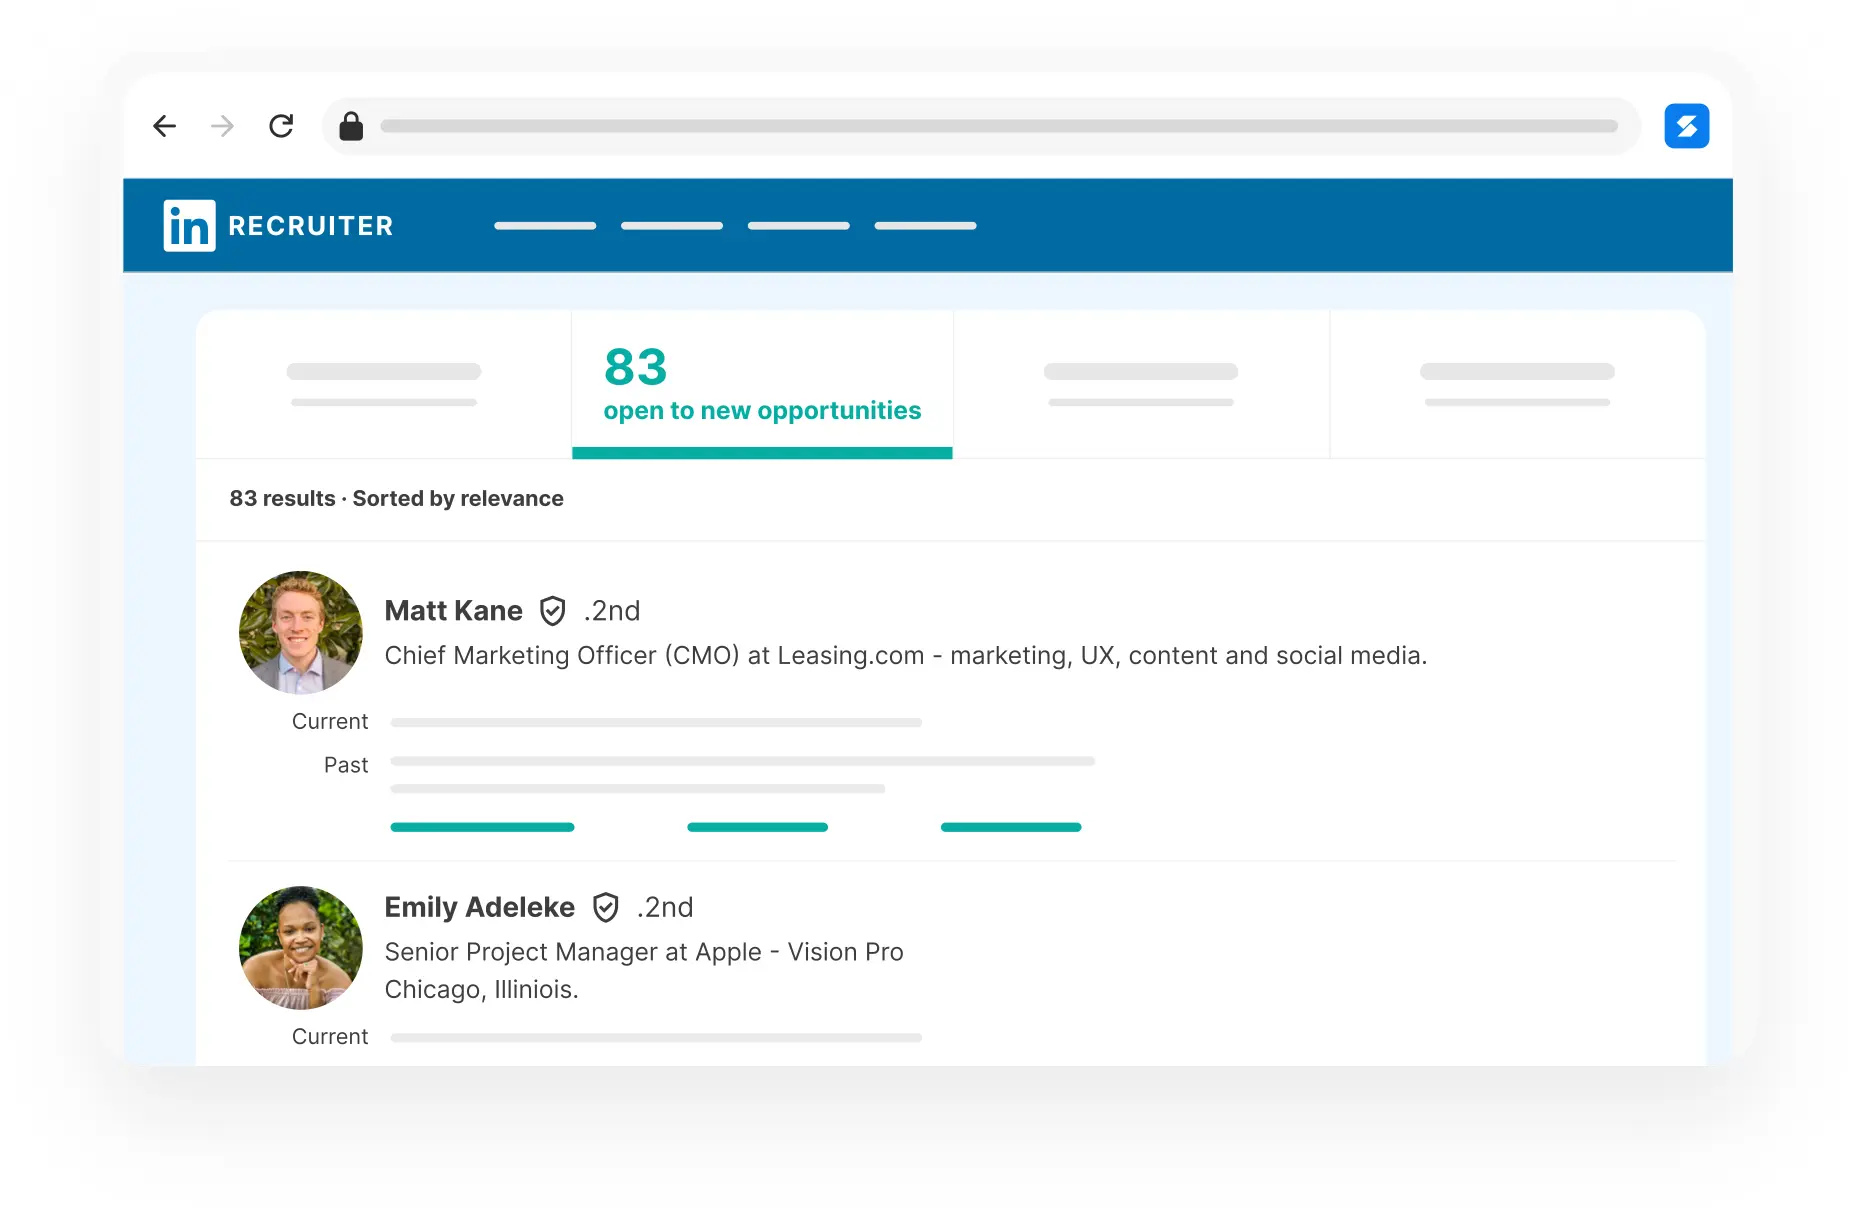1856x1215 pixels.
Task: Click the verified shield next to Matt Kane
Action: pyautogui.click(x=553, y=610)
